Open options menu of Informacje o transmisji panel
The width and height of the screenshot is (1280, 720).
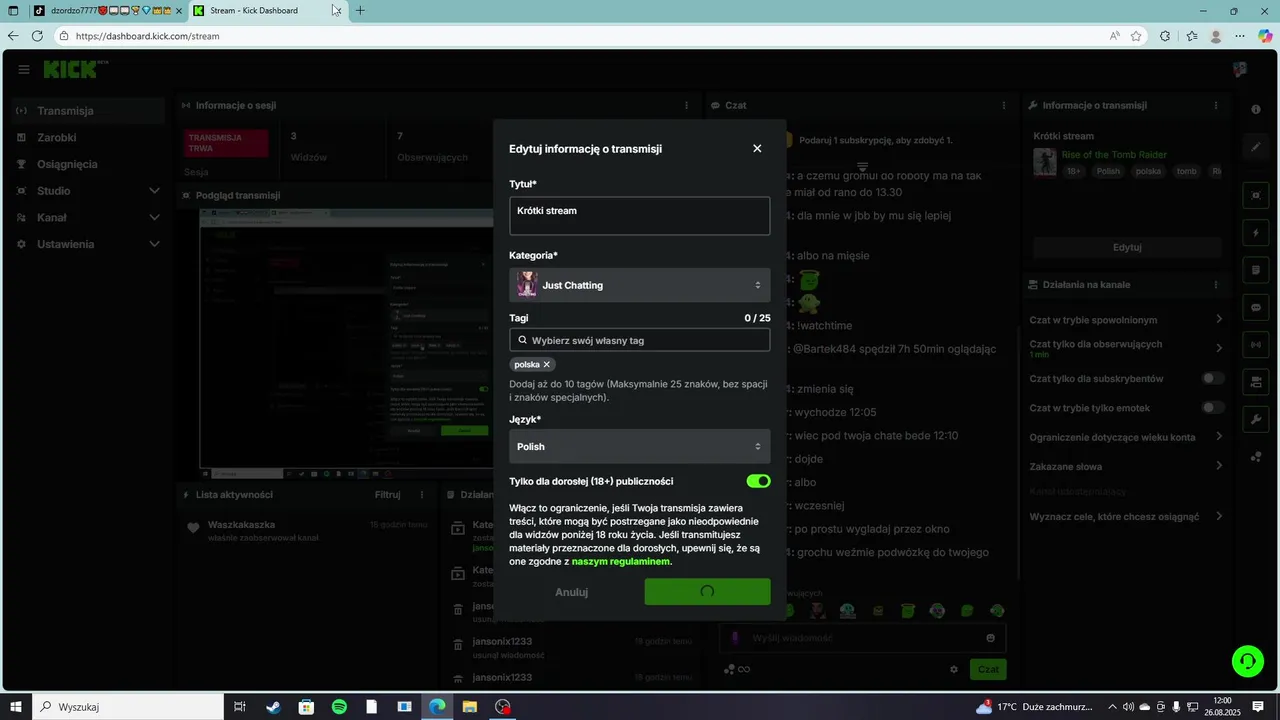(1216, 105)
